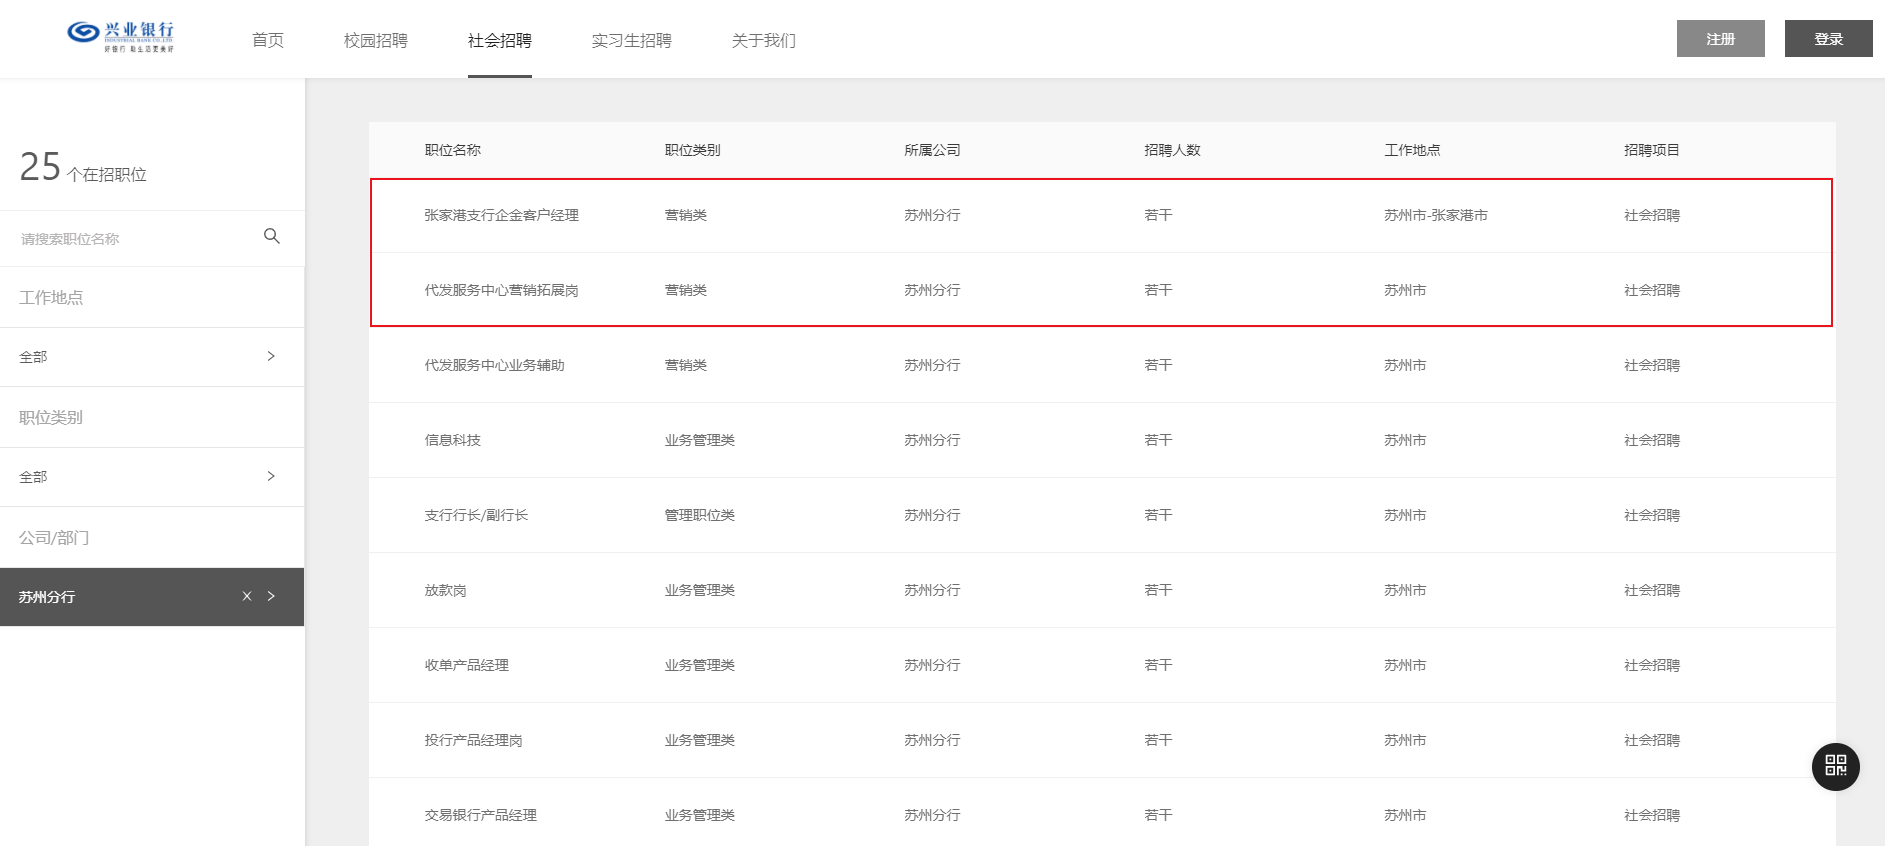1885x846 pixels.
Task: Open job 投行产品经理岗
Action: [473, 740]
